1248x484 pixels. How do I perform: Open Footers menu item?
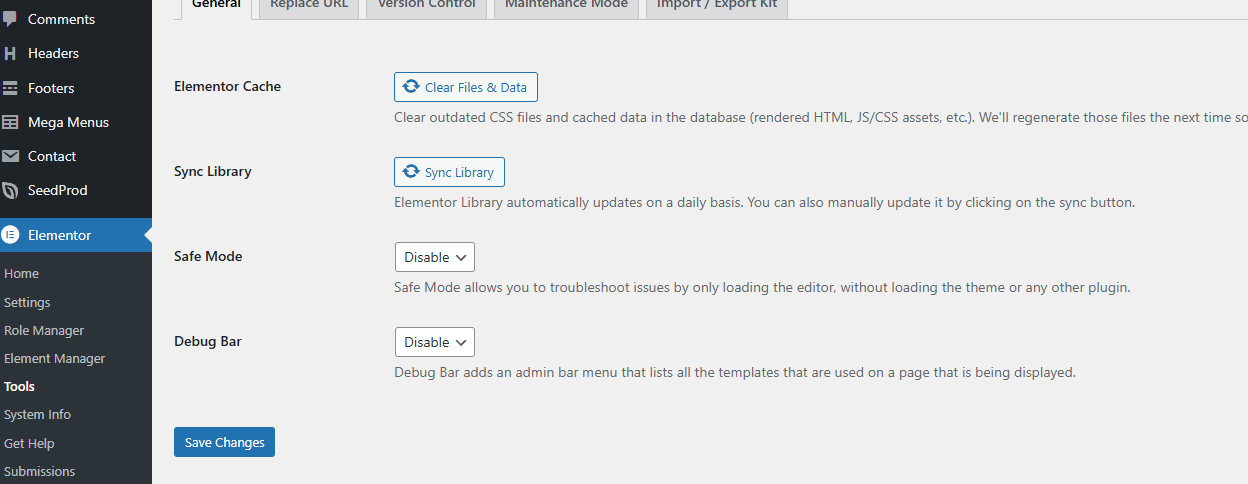click(x=76, y=88)
